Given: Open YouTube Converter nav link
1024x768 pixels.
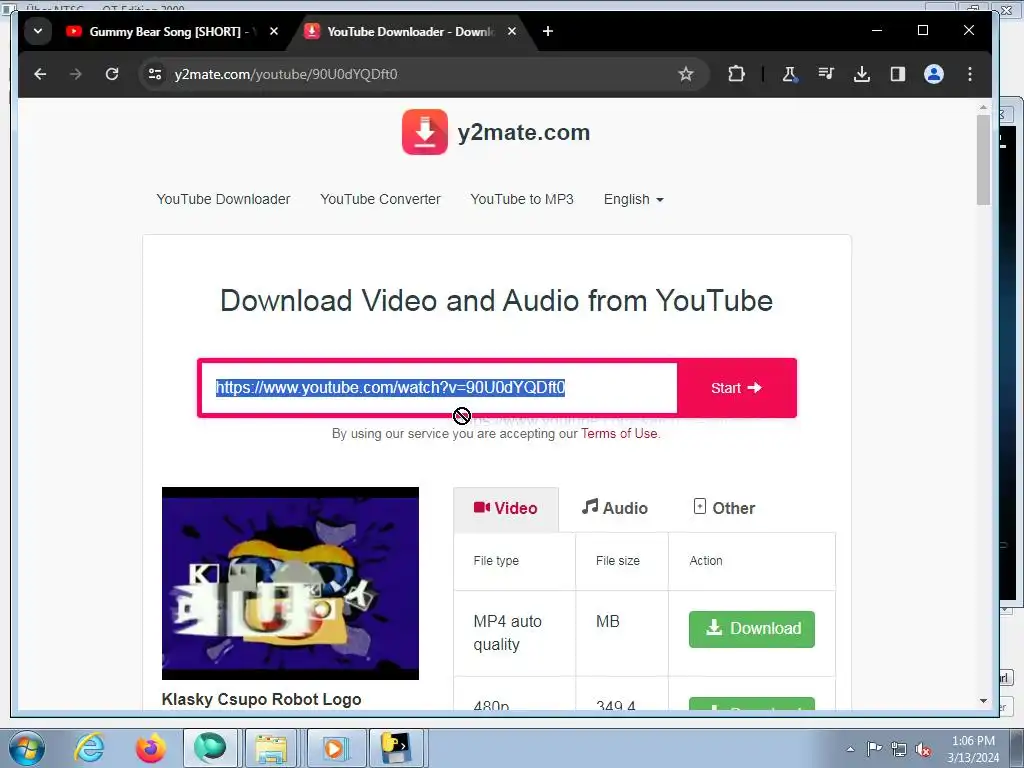Looking at the screenshot, I should [x=381, y=199].
